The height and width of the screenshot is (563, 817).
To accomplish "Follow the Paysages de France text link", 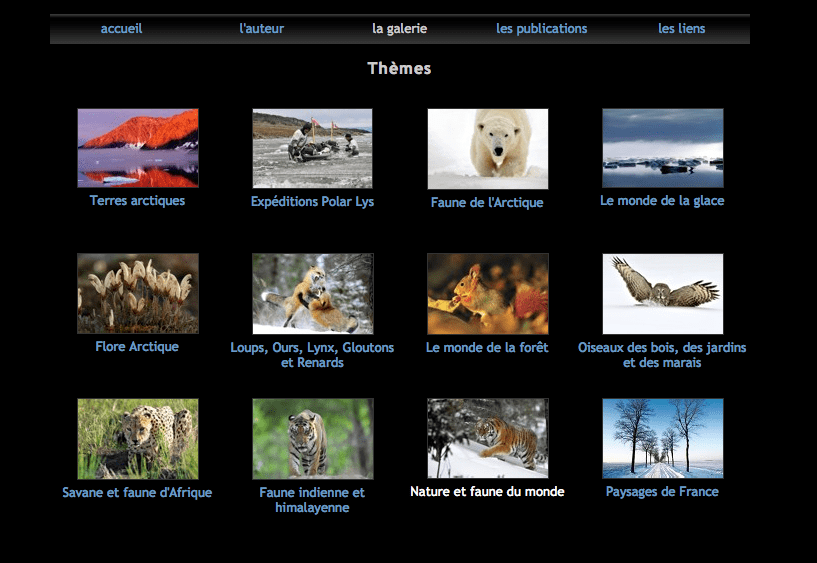I will 662,492.
